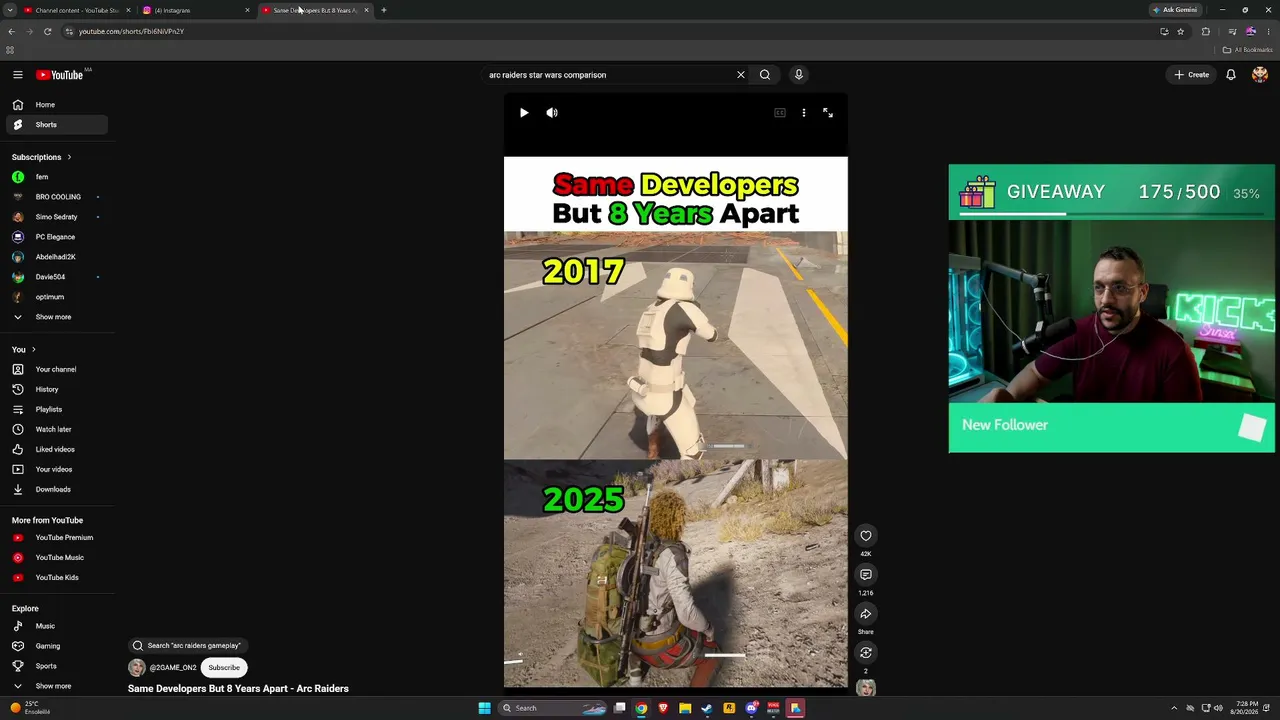Screen dimensions: 1280x720
Task: Click the Create button
Action: [1192, 75]
